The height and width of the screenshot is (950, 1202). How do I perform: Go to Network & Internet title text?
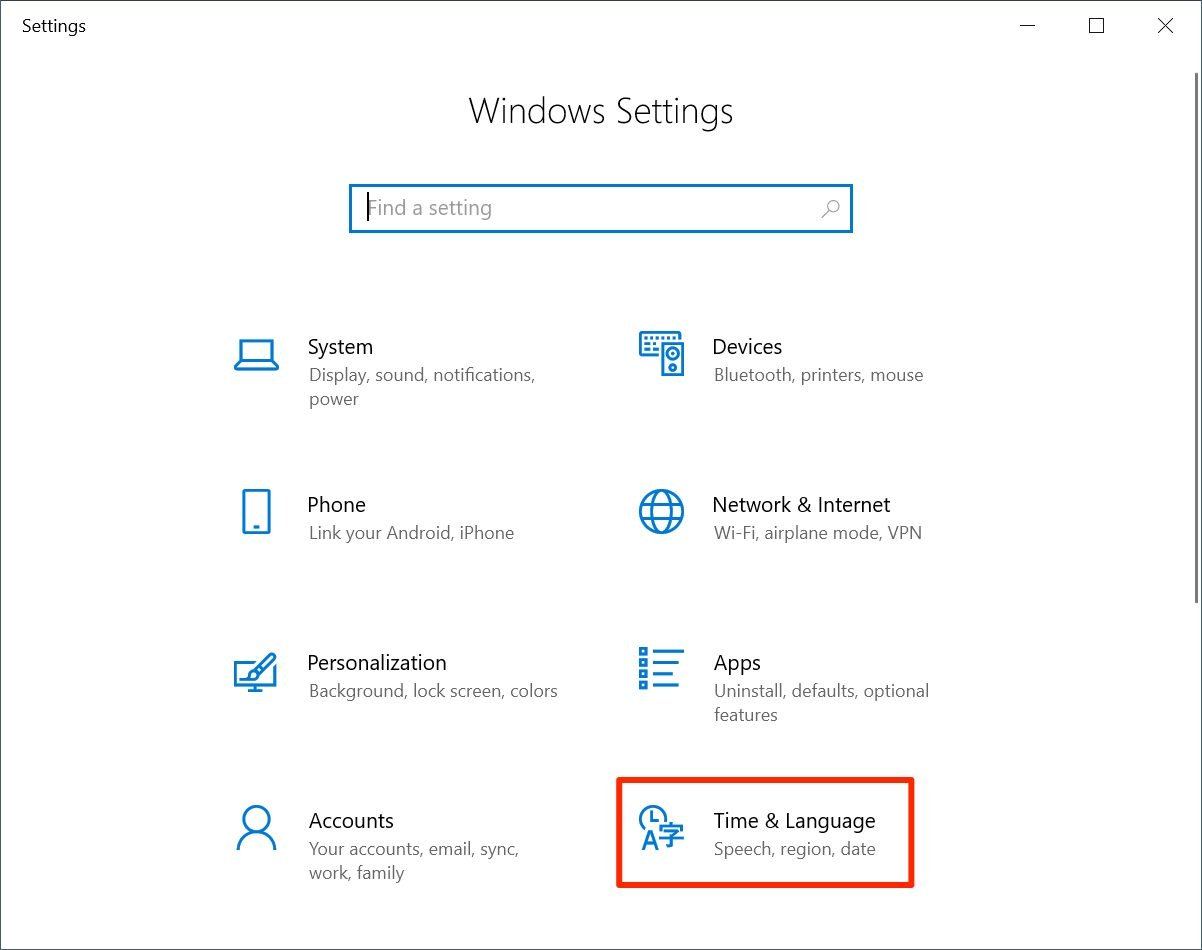pyautogui.click(x=801, y=505)
